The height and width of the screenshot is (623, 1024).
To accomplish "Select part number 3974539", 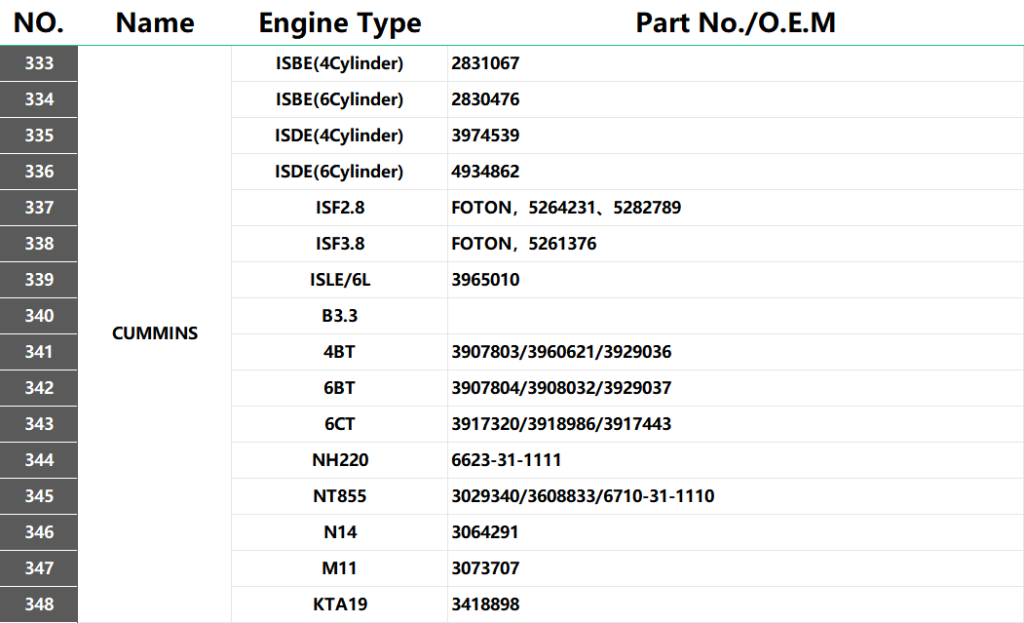I will [x=735, y=135].
